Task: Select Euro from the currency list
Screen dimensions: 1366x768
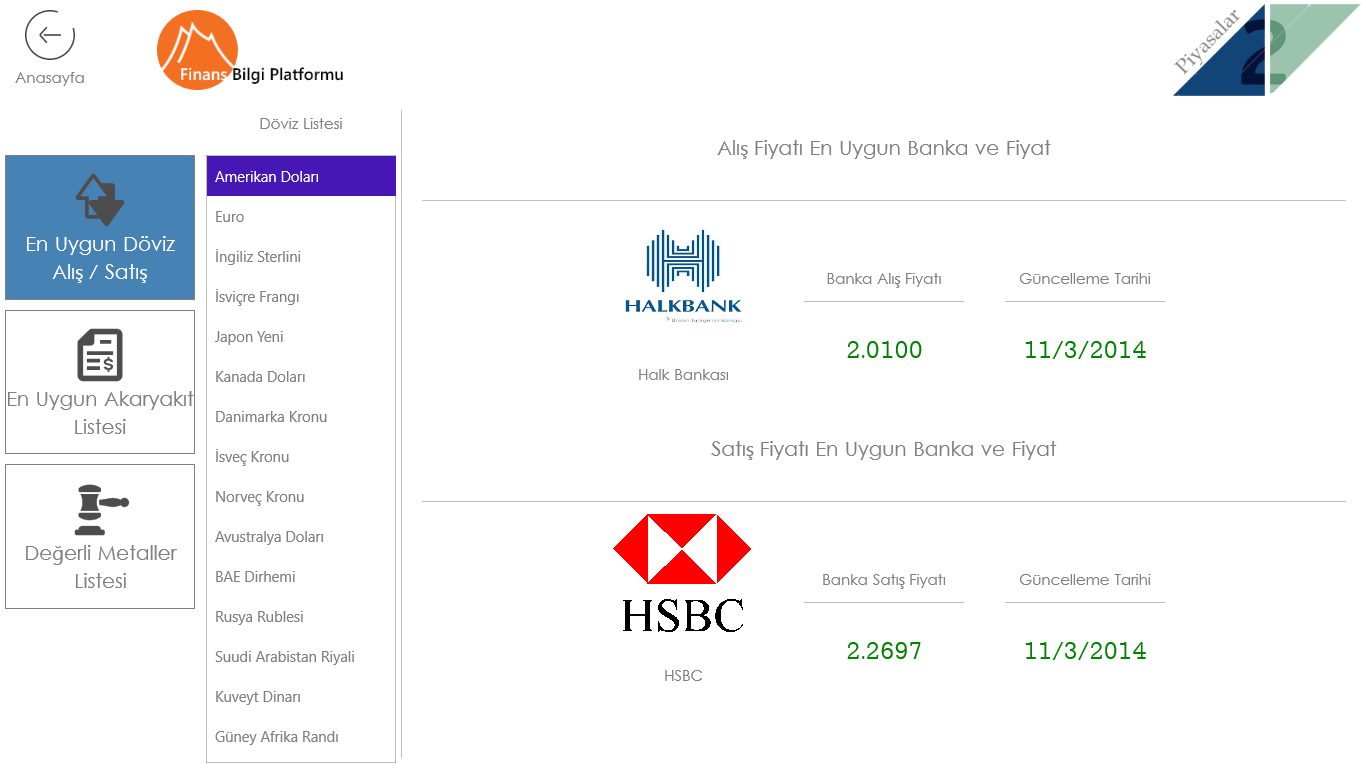Action: pos(301,217)
